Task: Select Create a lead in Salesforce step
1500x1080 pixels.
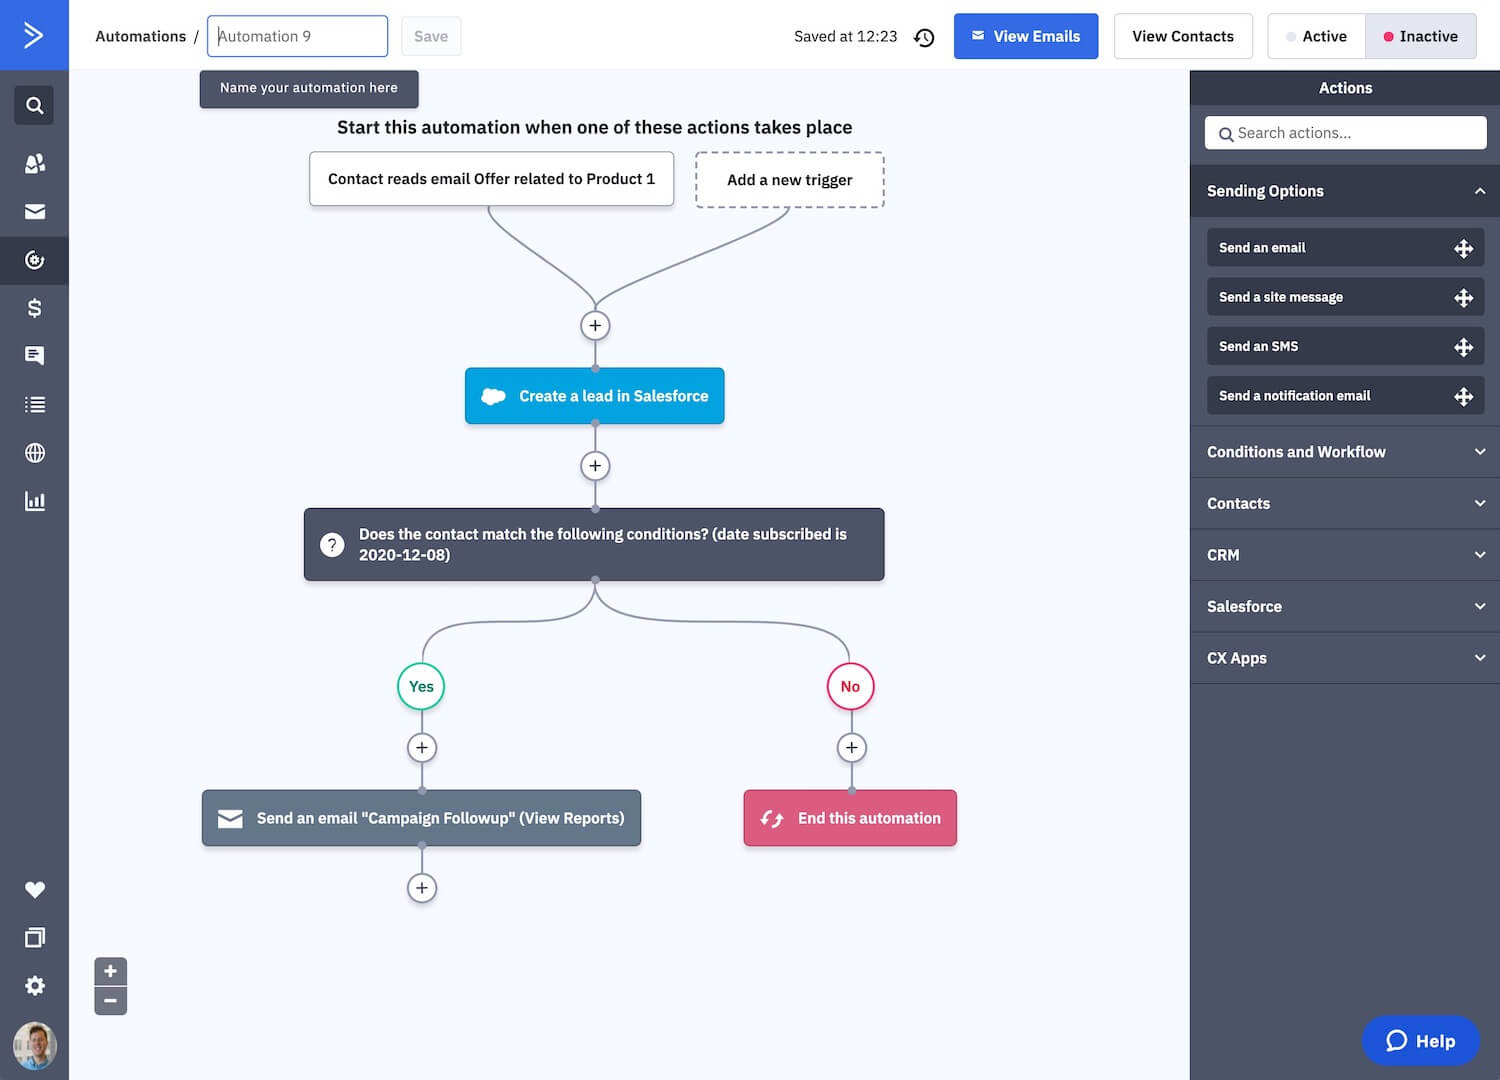Action: point(595,396)
